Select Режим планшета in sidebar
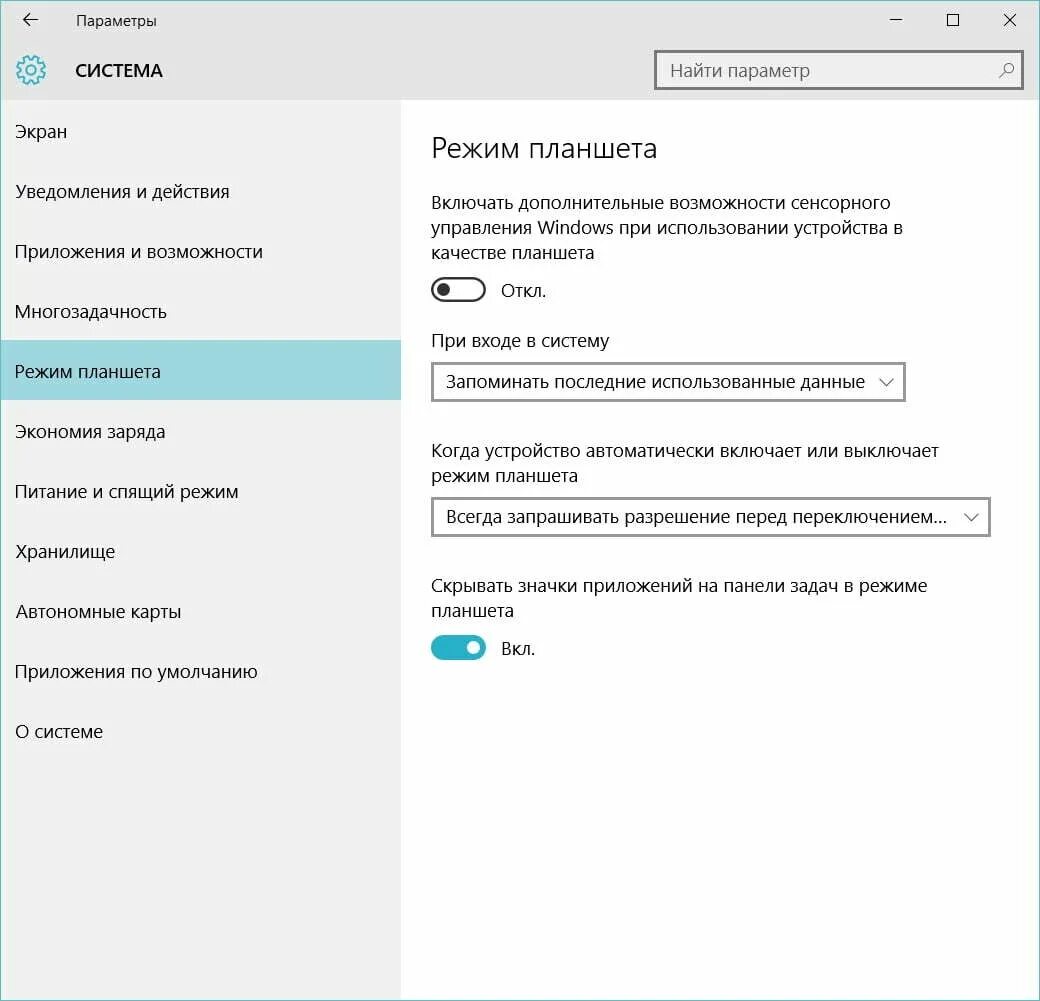The image size is (1040, 1001). point(200,371)
